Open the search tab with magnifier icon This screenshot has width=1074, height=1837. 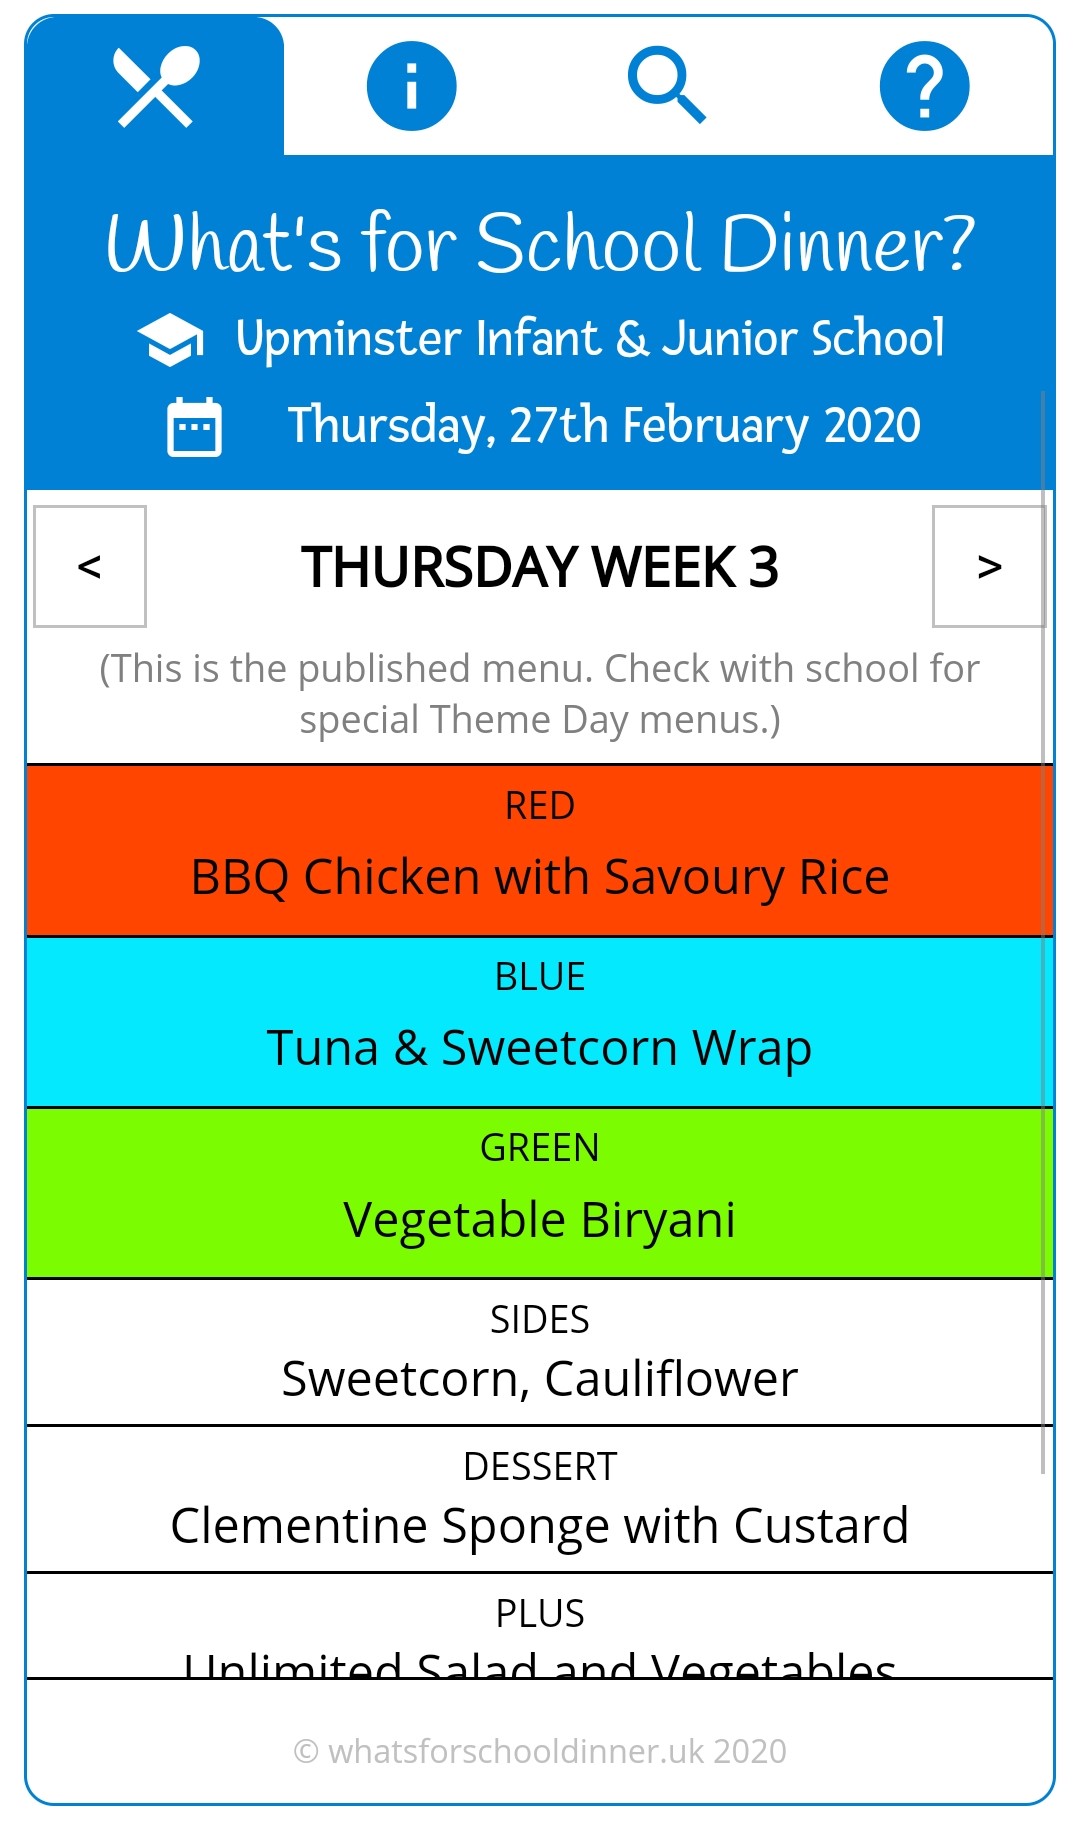tap(667, 87)
